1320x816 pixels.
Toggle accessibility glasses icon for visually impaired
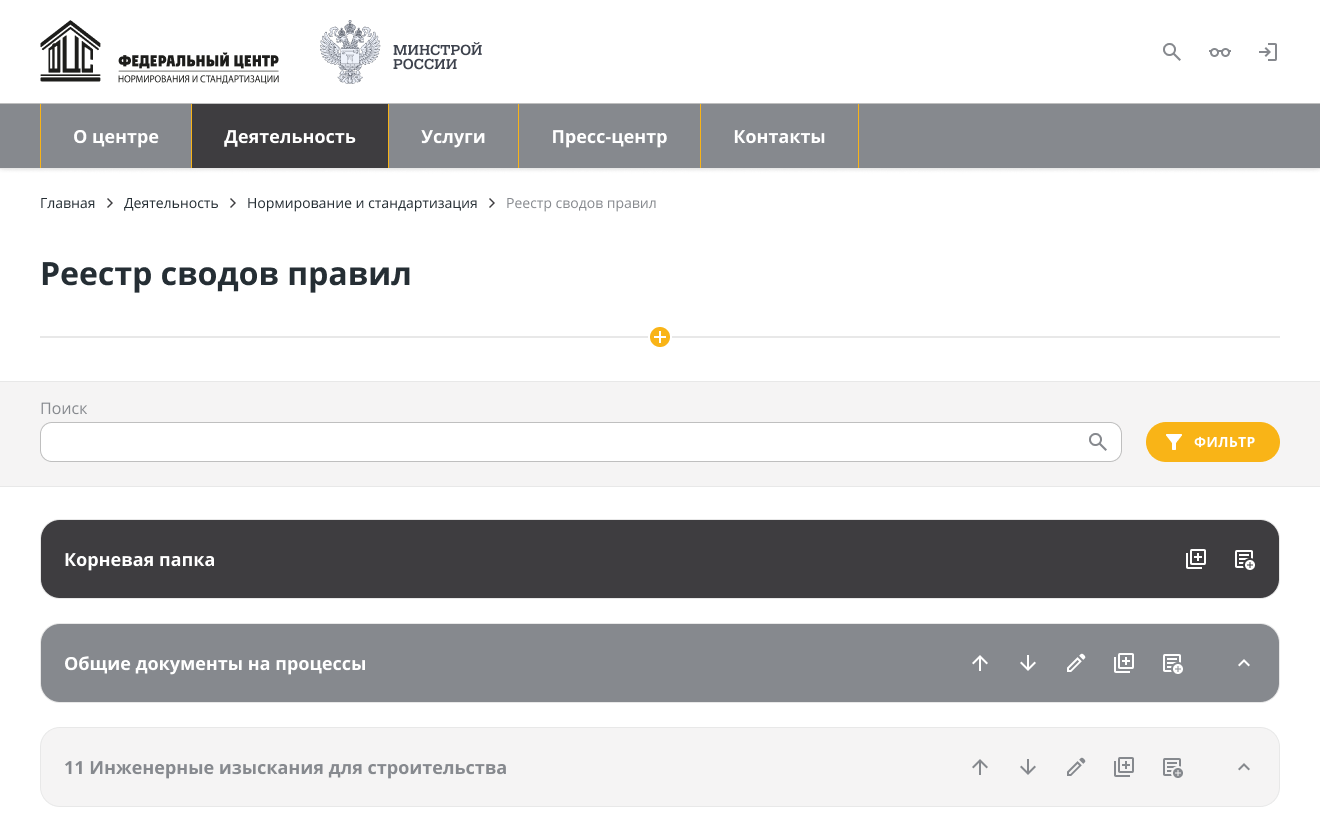1219,52
